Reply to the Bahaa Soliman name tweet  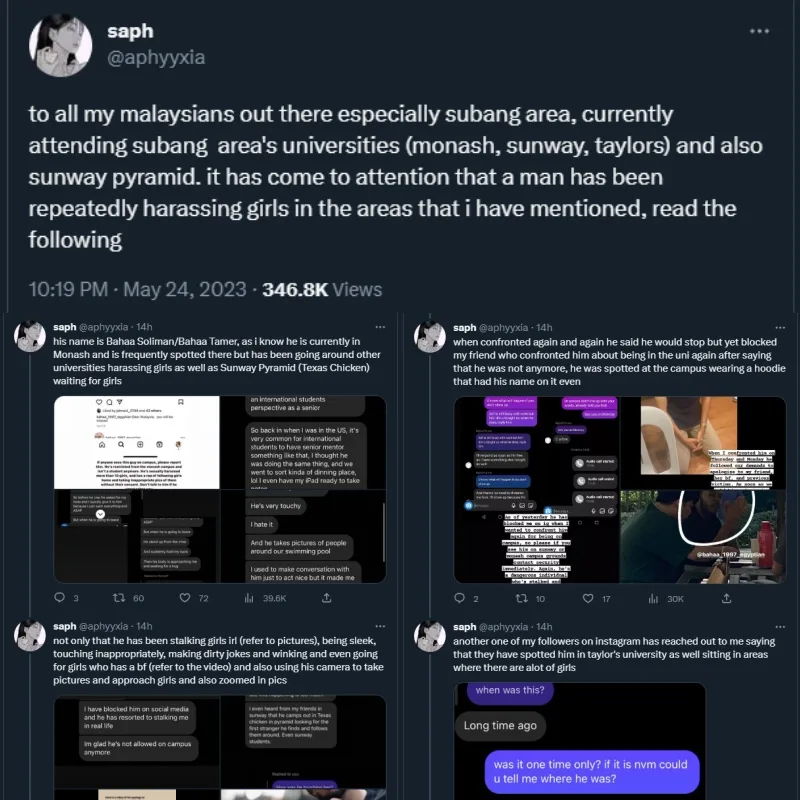60,599
